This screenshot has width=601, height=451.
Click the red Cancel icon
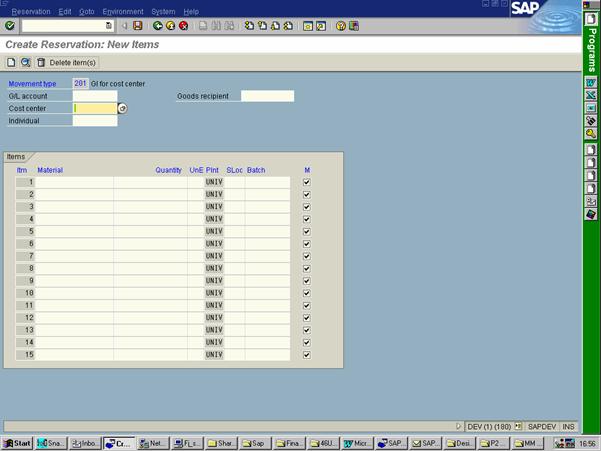184,26
